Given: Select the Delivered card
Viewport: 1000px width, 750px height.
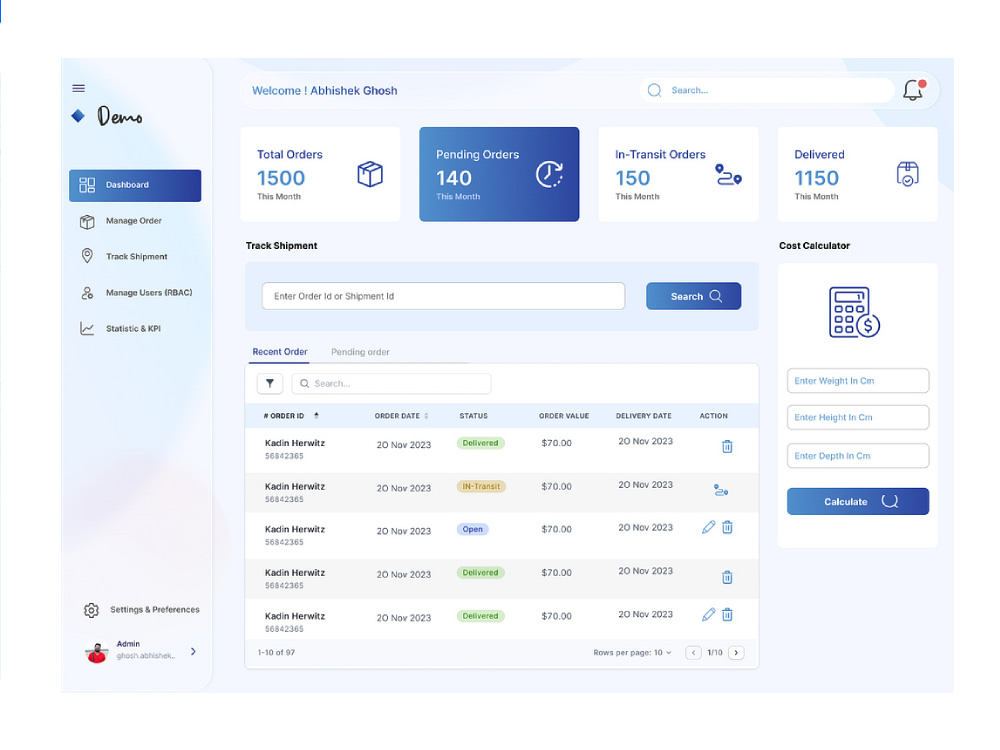Looking at the screenshot, I should [x=858, y=174].
